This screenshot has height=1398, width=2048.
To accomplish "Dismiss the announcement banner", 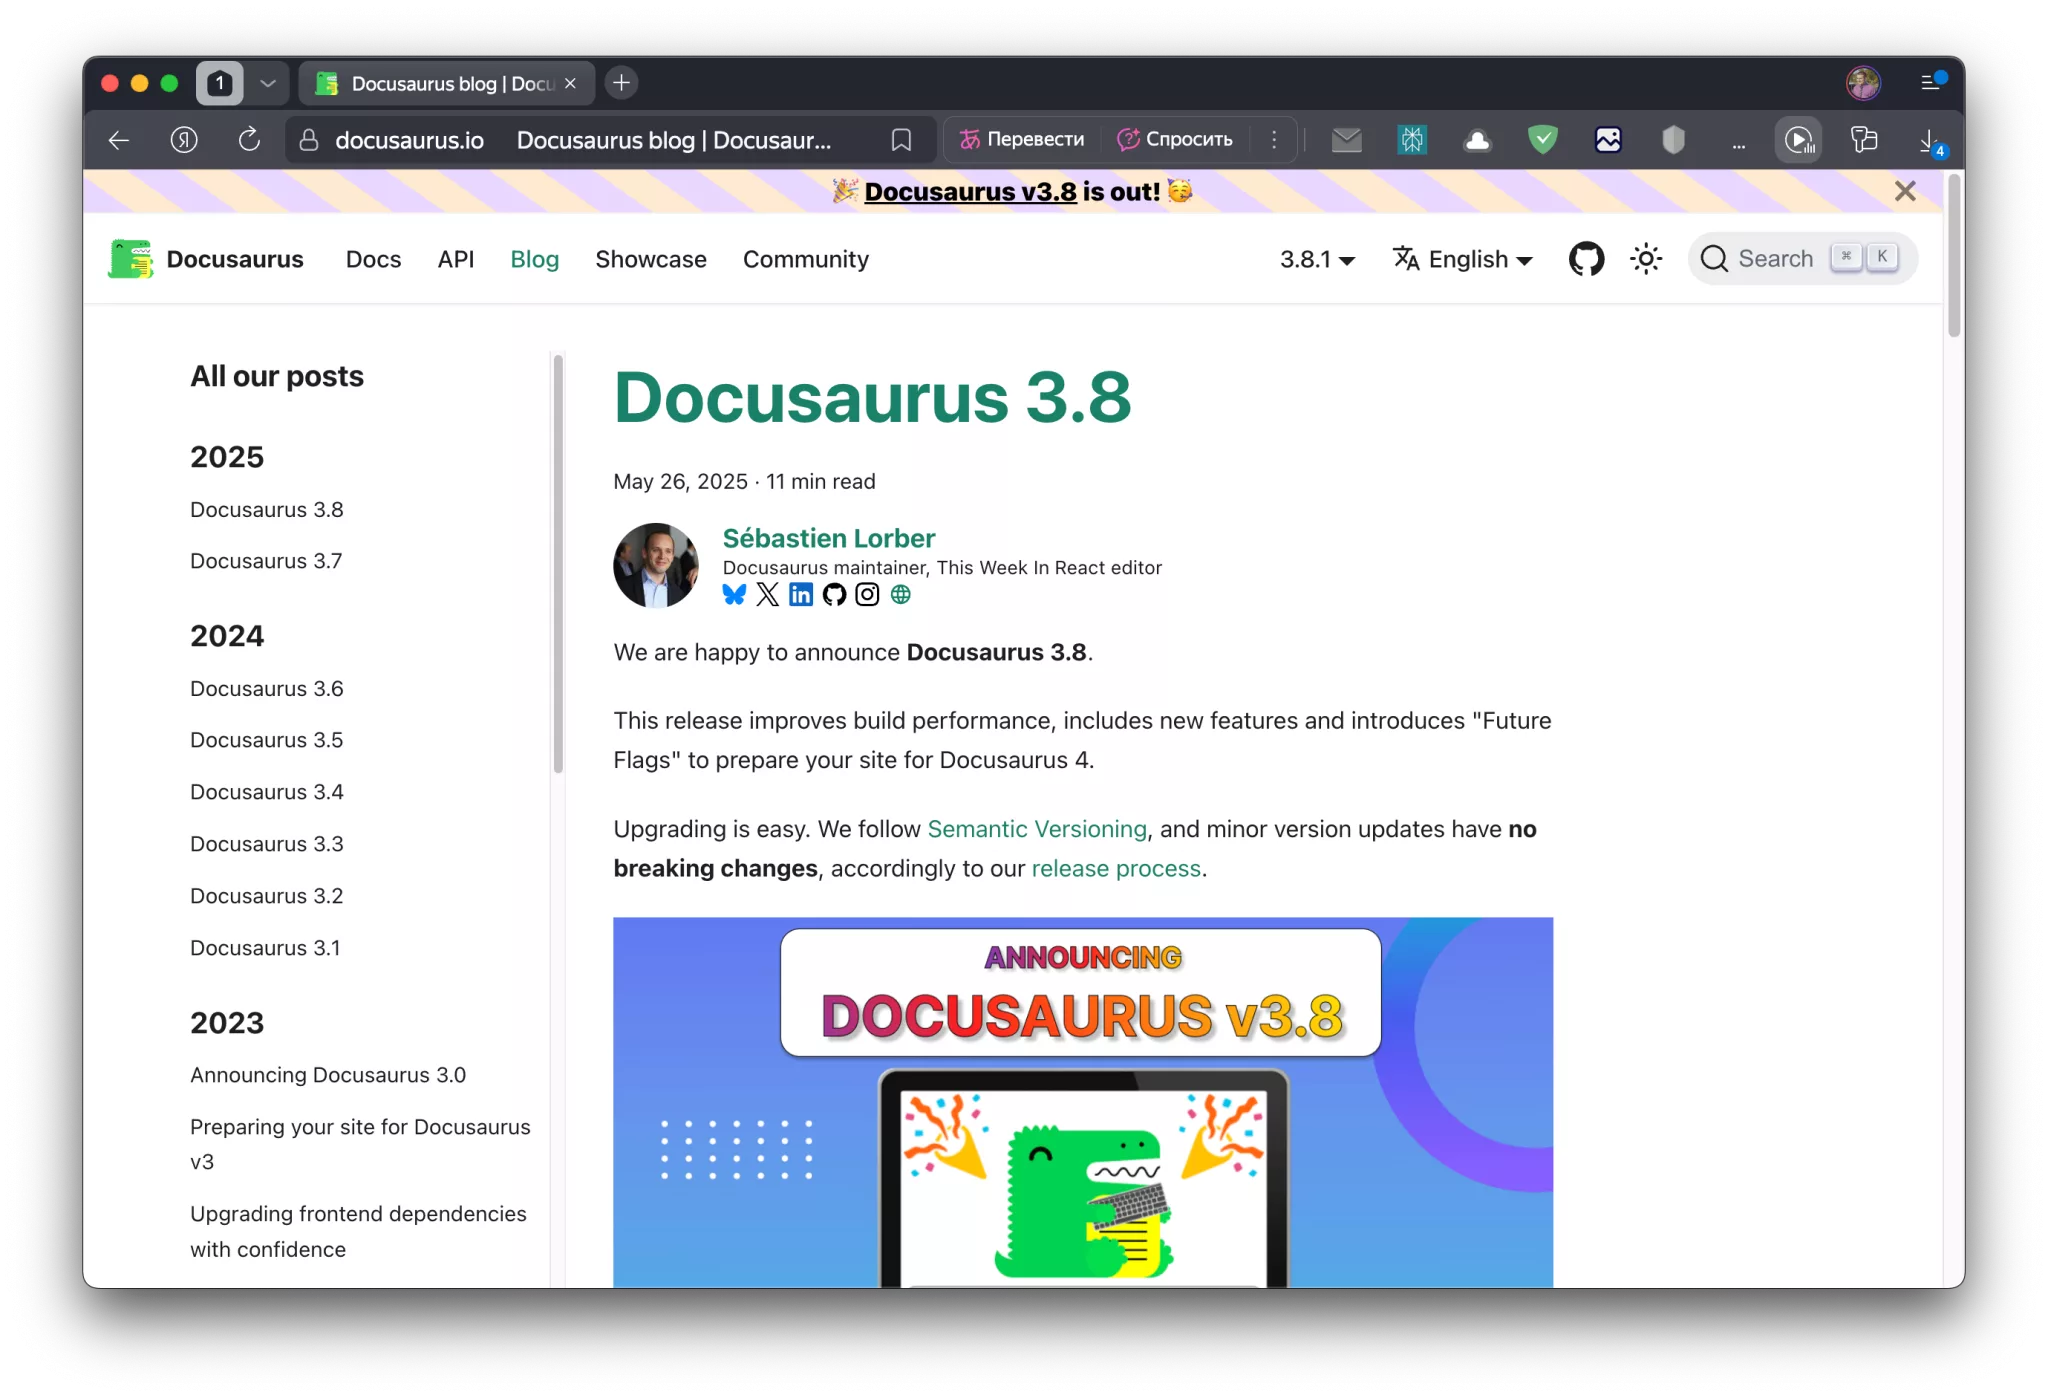I will point(1905,191).
